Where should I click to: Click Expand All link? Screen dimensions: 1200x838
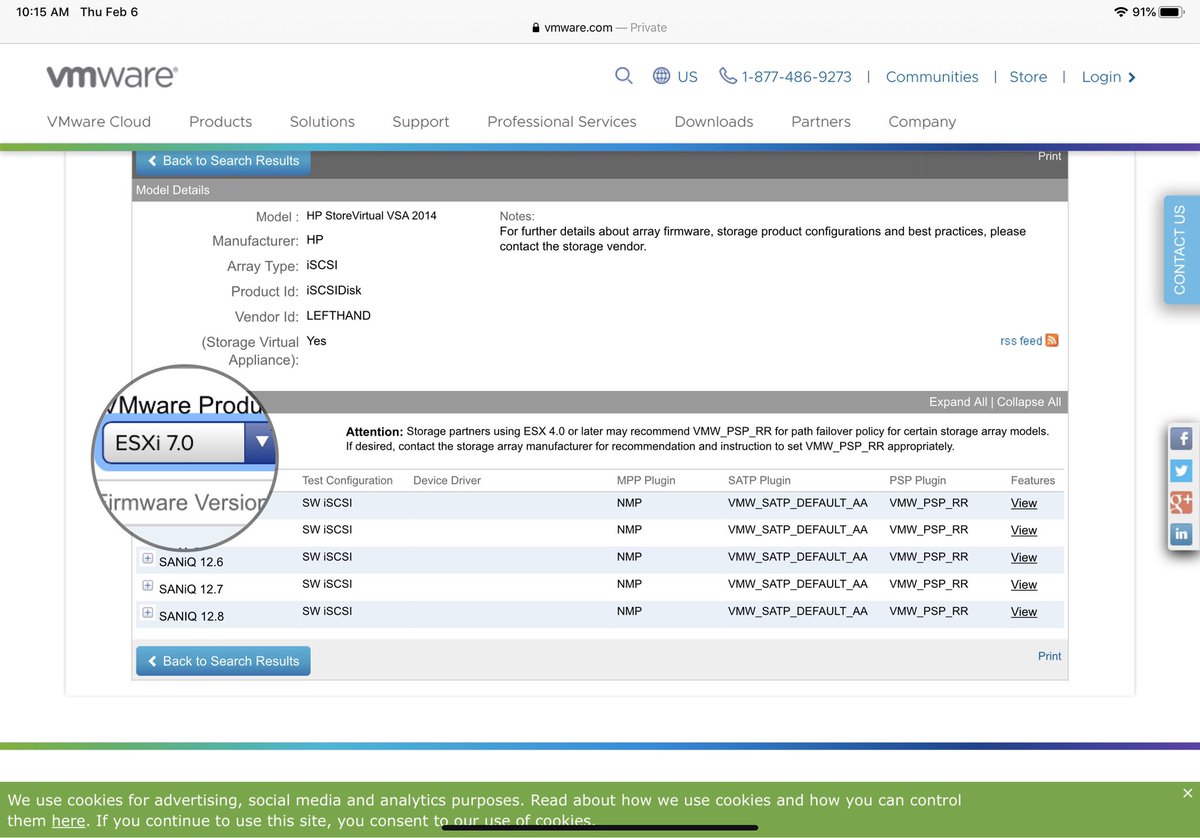(958, 402)
